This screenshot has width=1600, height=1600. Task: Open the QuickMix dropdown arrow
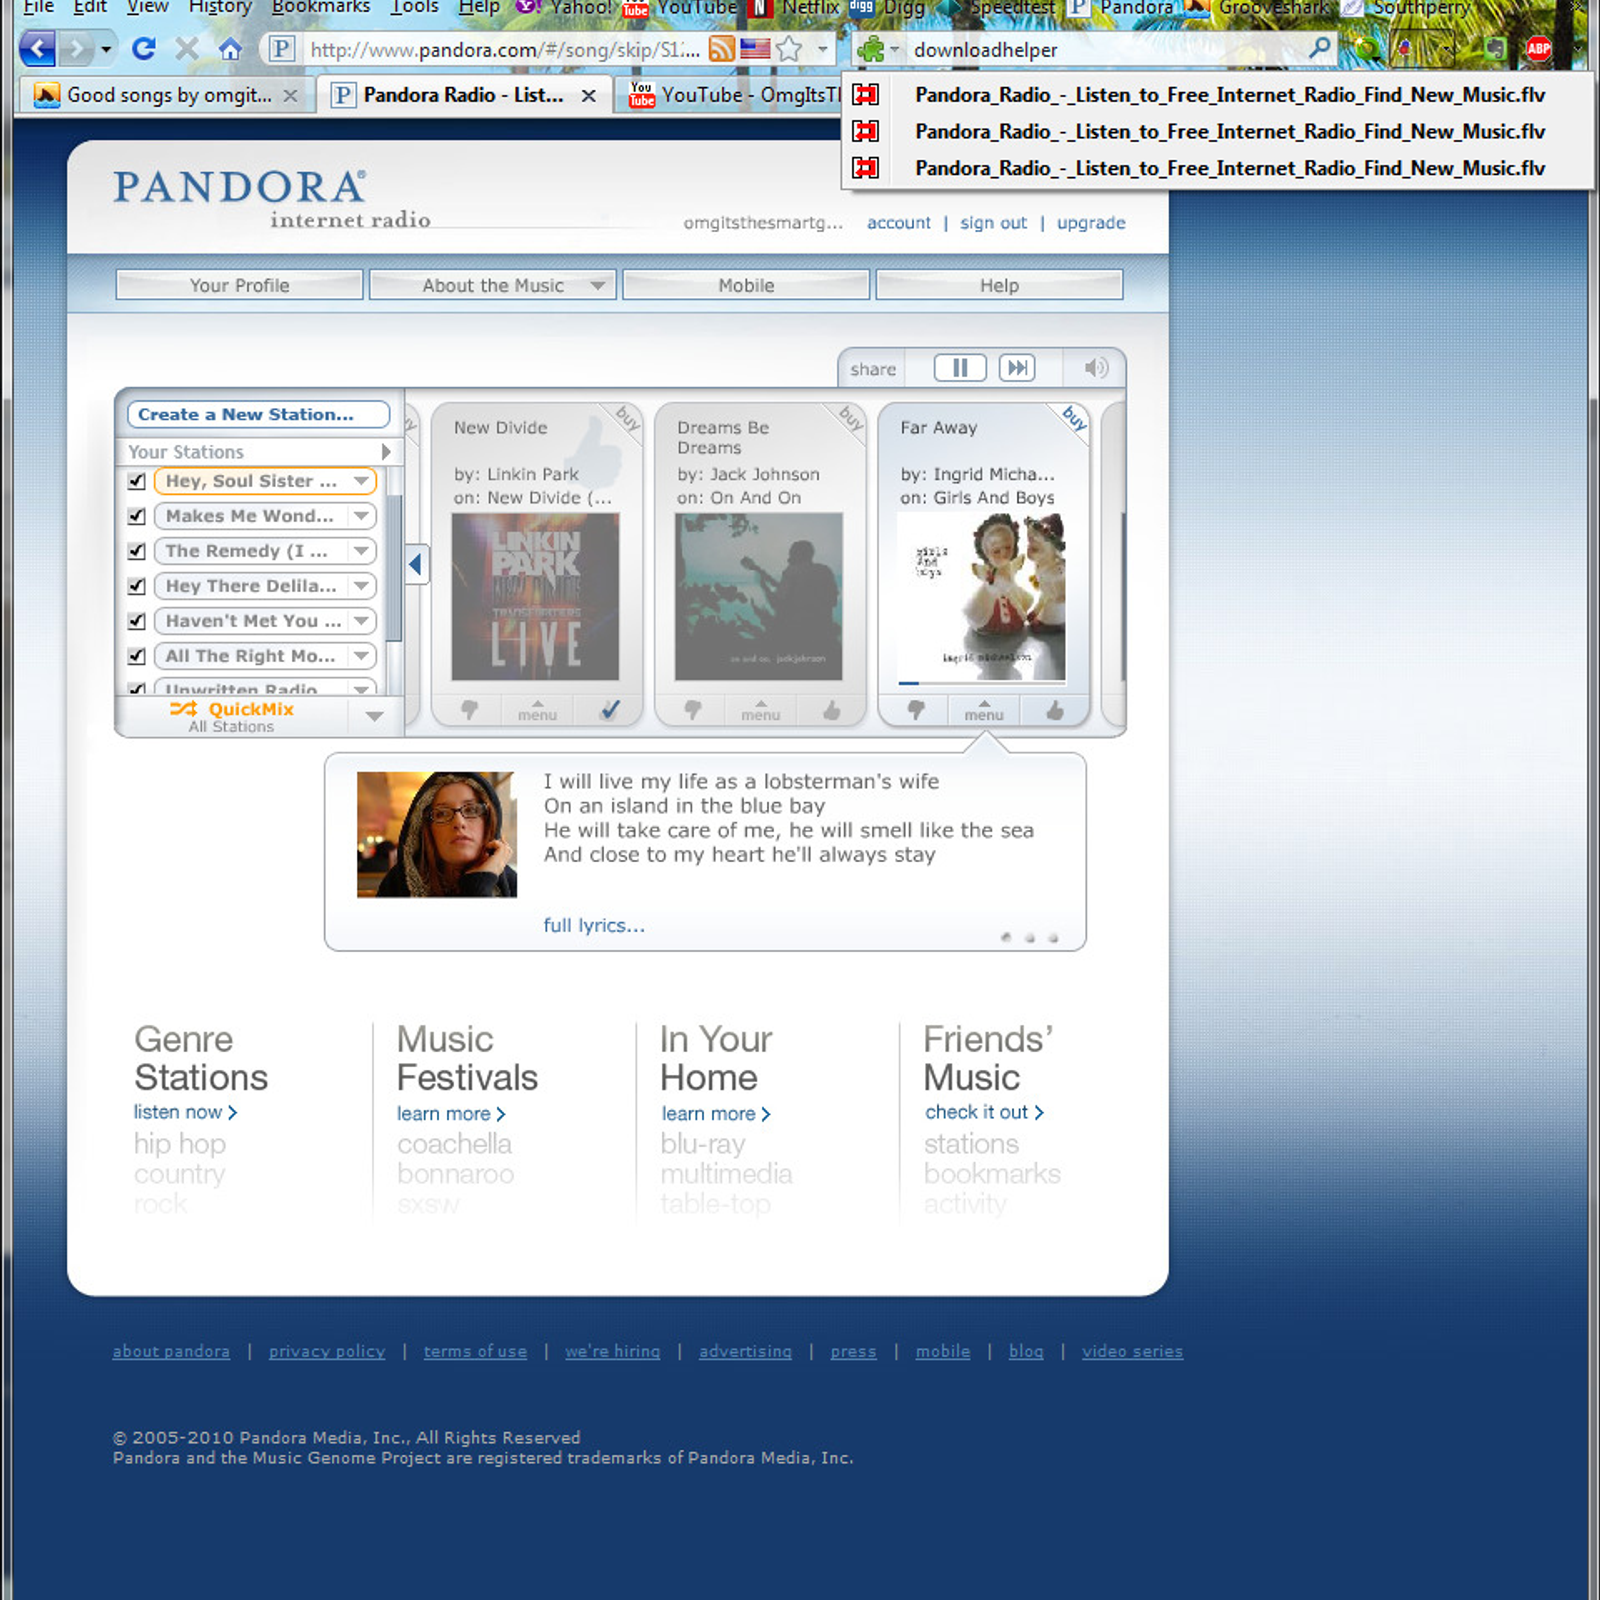(x=374, y=716)
